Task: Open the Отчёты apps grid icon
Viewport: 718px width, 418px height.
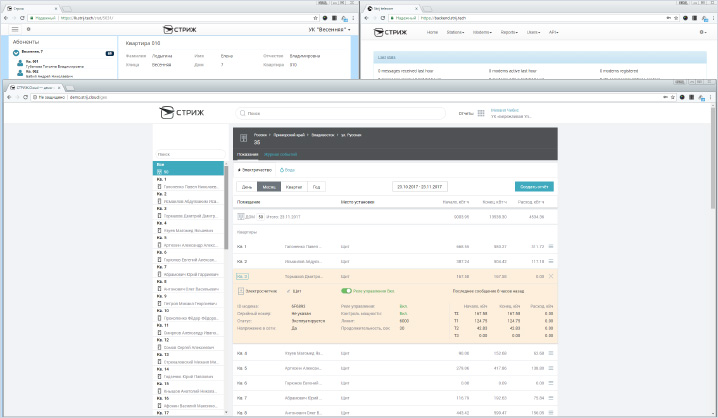Action: [481, 113]
